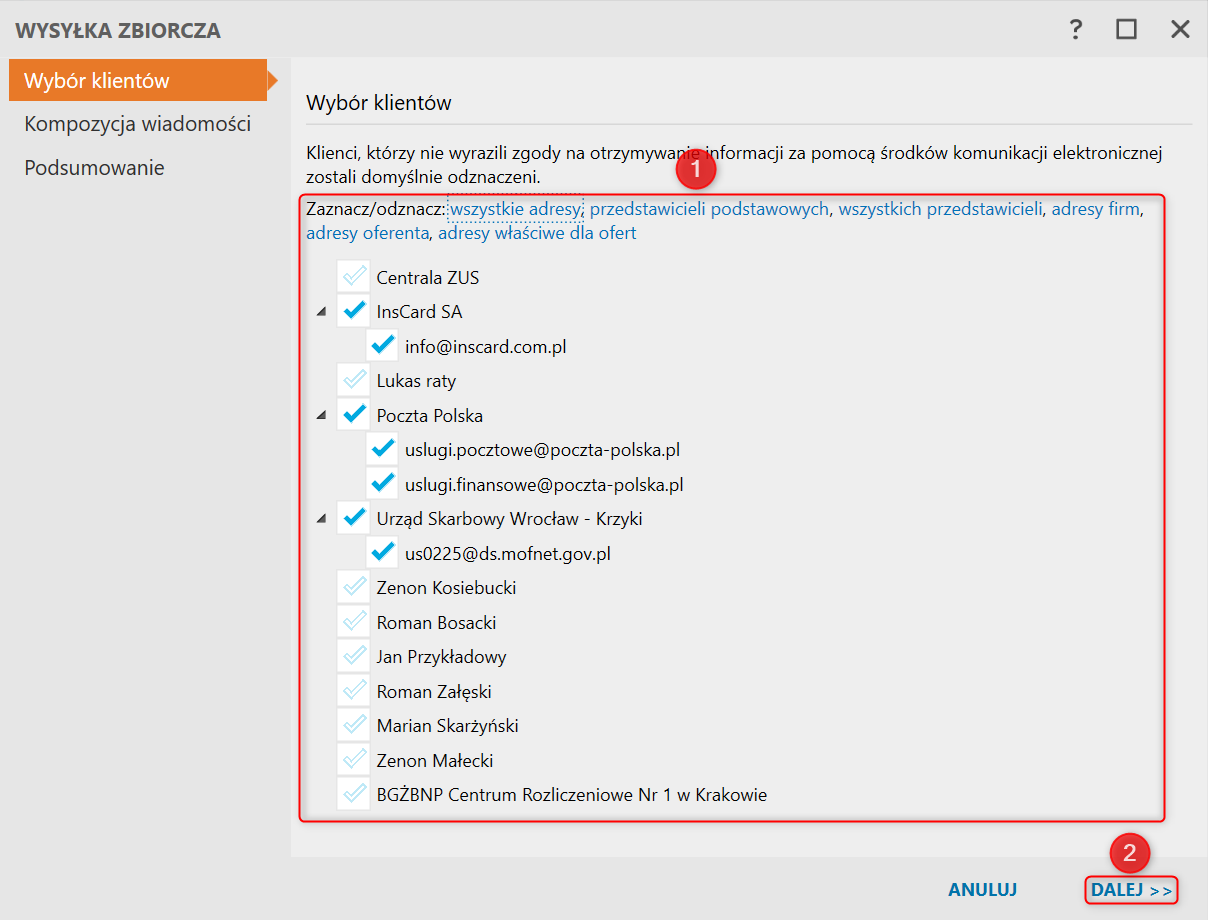1208x920 pixels.
Task: Toggle the Zenon Kosiebucki checkbox
Action: pos(353,588)
